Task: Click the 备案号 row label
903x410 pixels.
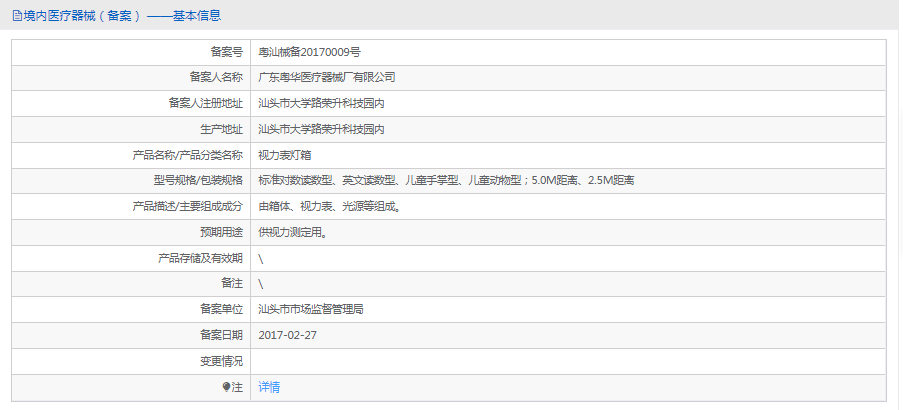Action: (x=226, y=51)
